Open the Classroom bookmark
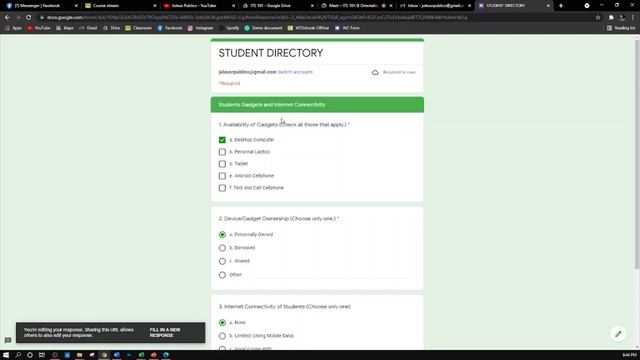The image size is (640, 360). [x=138, y=28]
